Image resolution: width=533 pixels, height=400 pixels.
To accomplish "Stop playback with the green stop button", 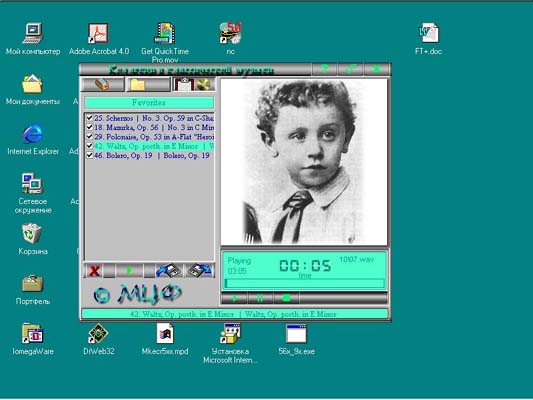I will 286,298.
